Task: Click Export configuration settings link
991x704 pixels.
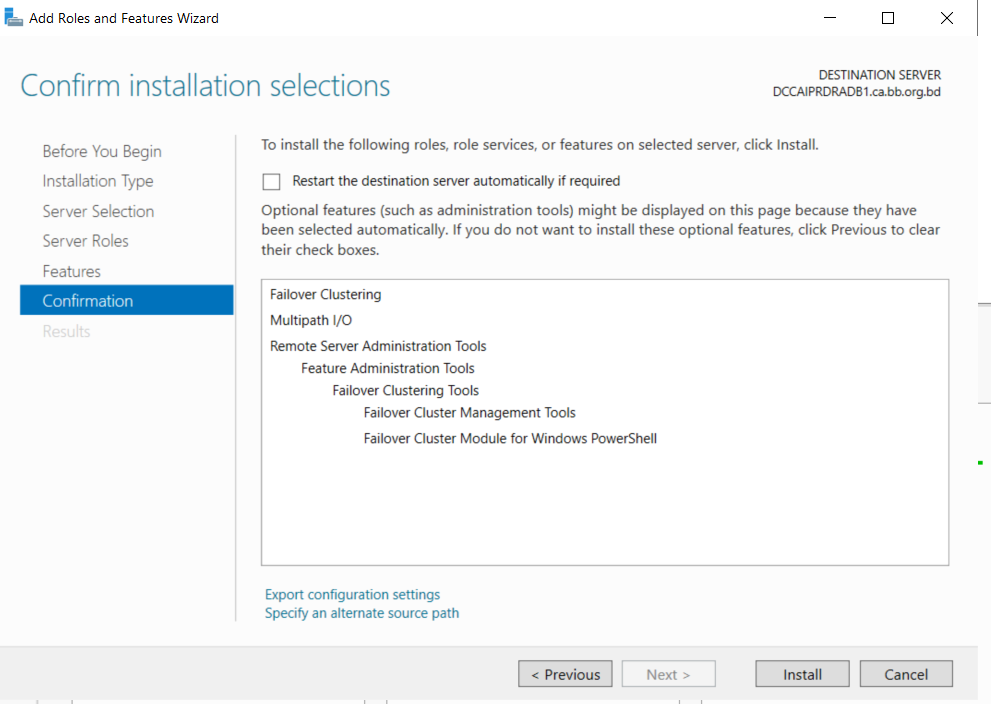Action: point(352,595)
